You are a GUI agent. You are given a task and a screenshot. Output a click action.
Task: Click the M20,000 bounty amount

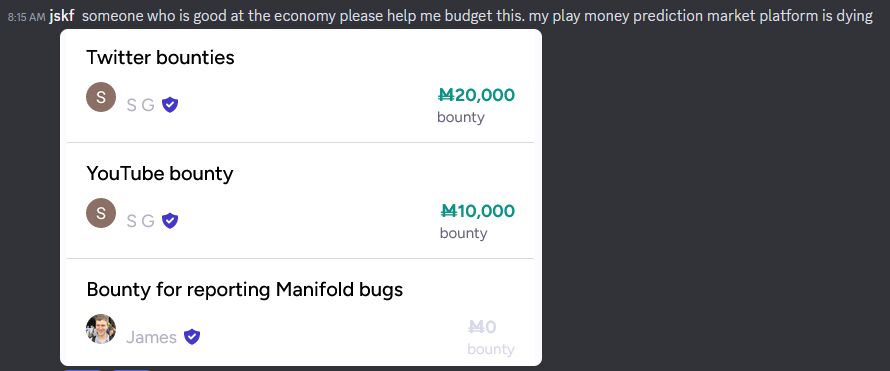click(476, 95)
